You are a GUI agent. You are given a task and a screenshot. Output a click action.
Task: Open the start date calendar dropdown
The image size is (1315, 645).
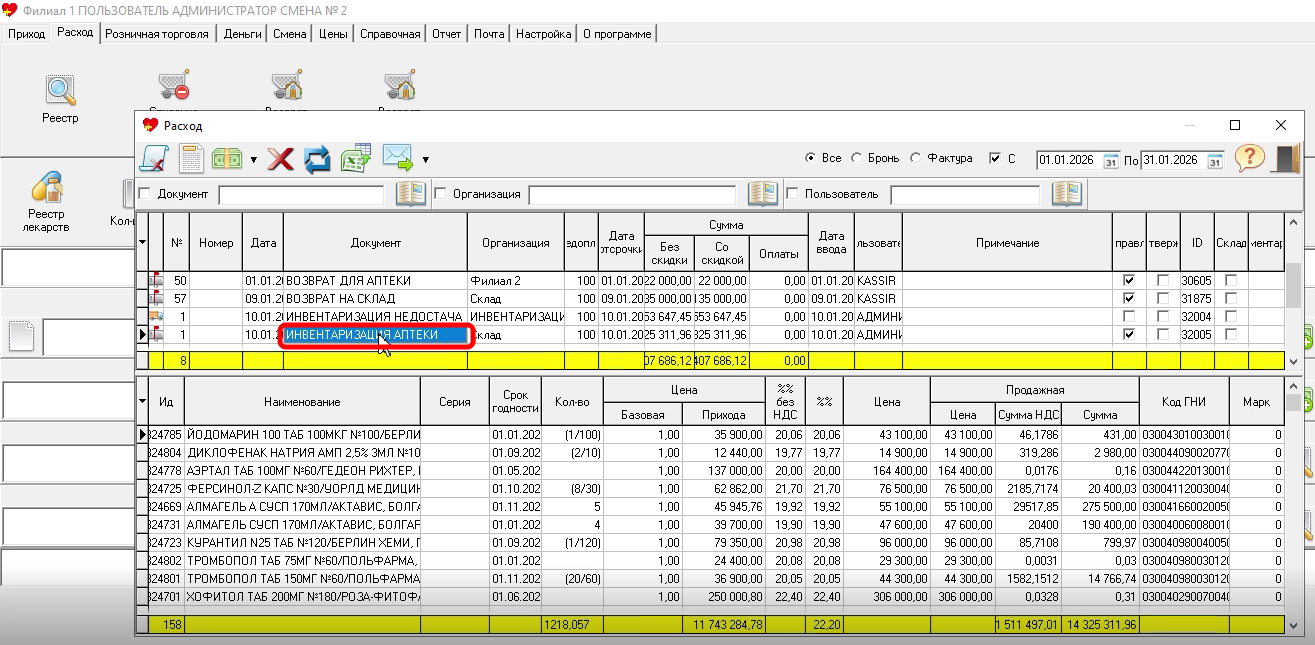click(x=1110, y=160)
